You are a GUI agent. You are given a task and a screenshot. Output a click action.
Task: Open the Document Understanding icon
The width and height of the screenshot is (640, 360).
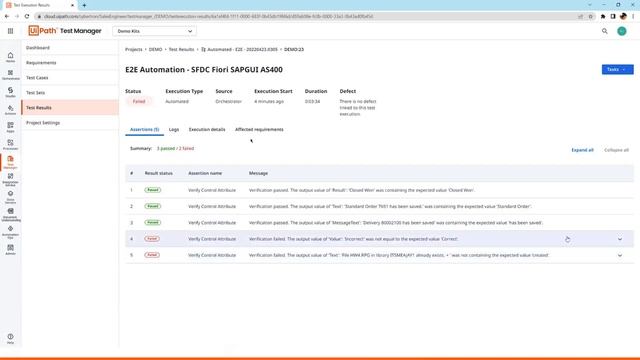[x=10, y=215]
